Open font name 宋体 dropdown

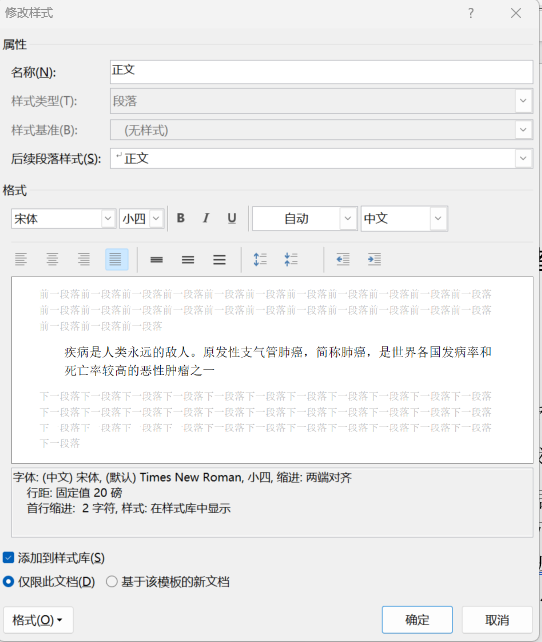(x=108, y=218)
